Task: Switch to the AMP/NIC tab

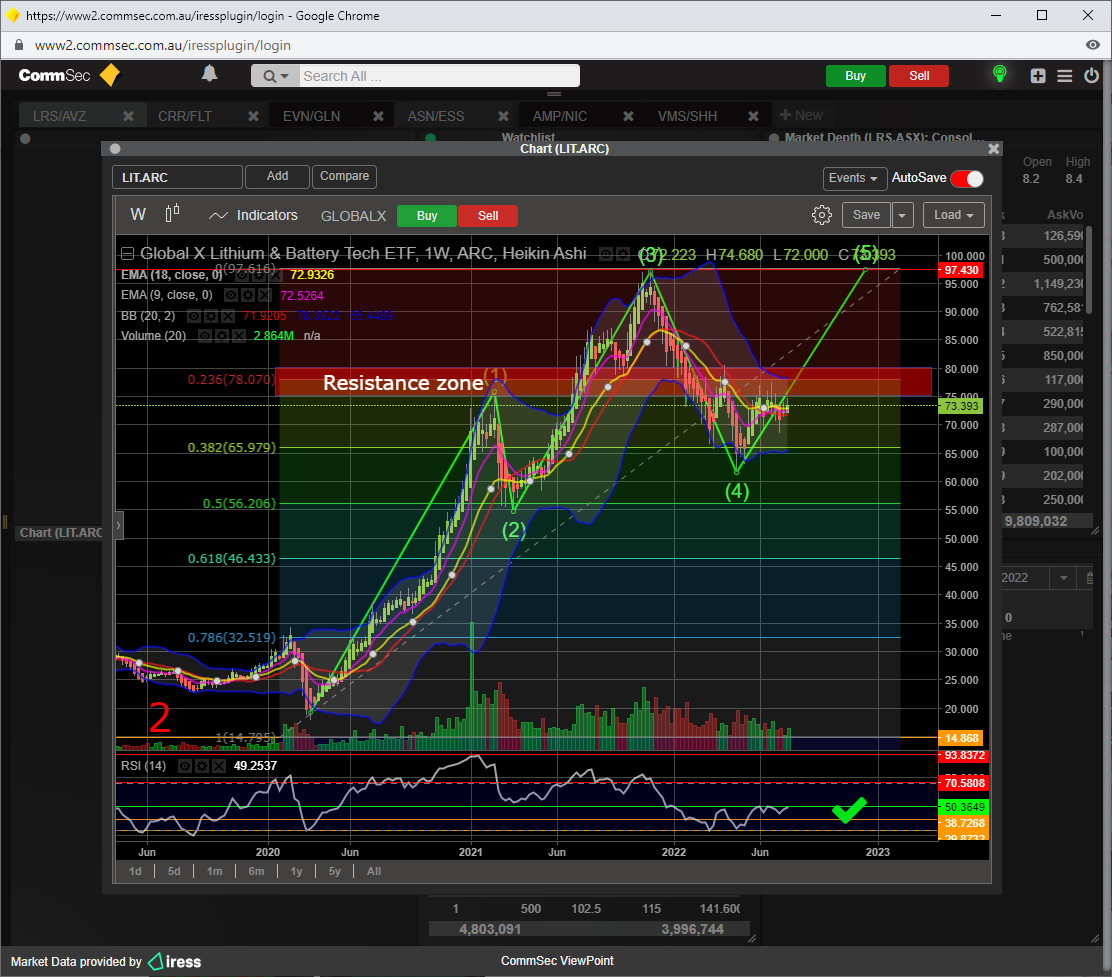Action: (x=560, y=116)
